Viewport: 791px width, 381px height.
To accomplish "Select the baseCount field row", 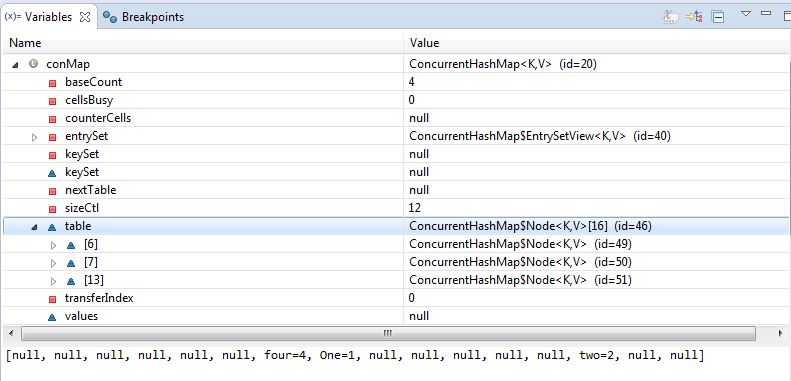I will point(396,82).
